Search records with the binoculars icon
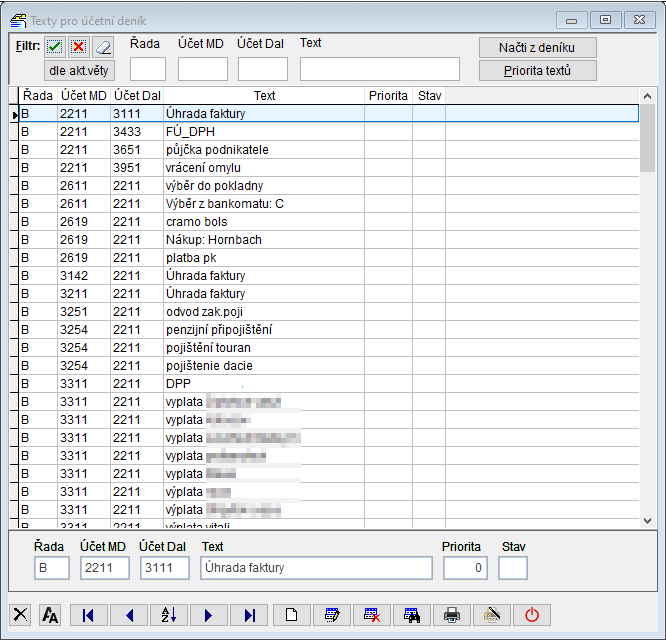Image resolution: width=666 pixels, height=640 pixels. 412,615
